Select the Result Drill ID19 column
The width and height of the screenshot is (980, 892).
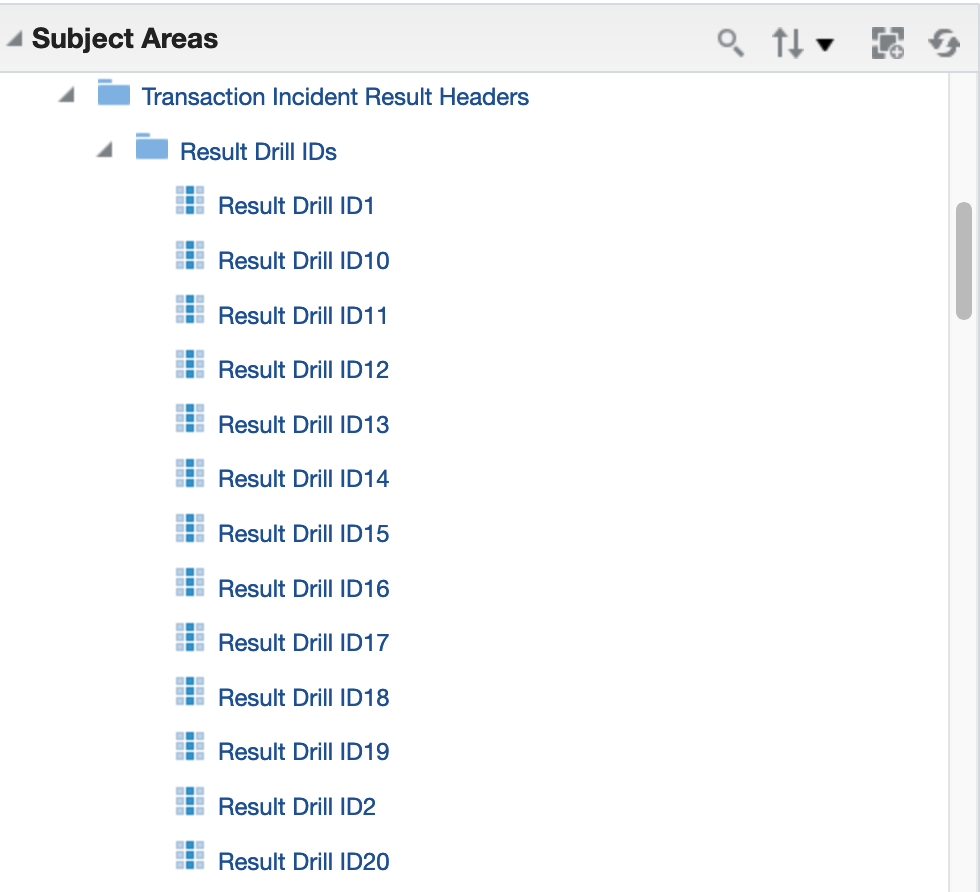pyautogui.click(x=303, y=752)
